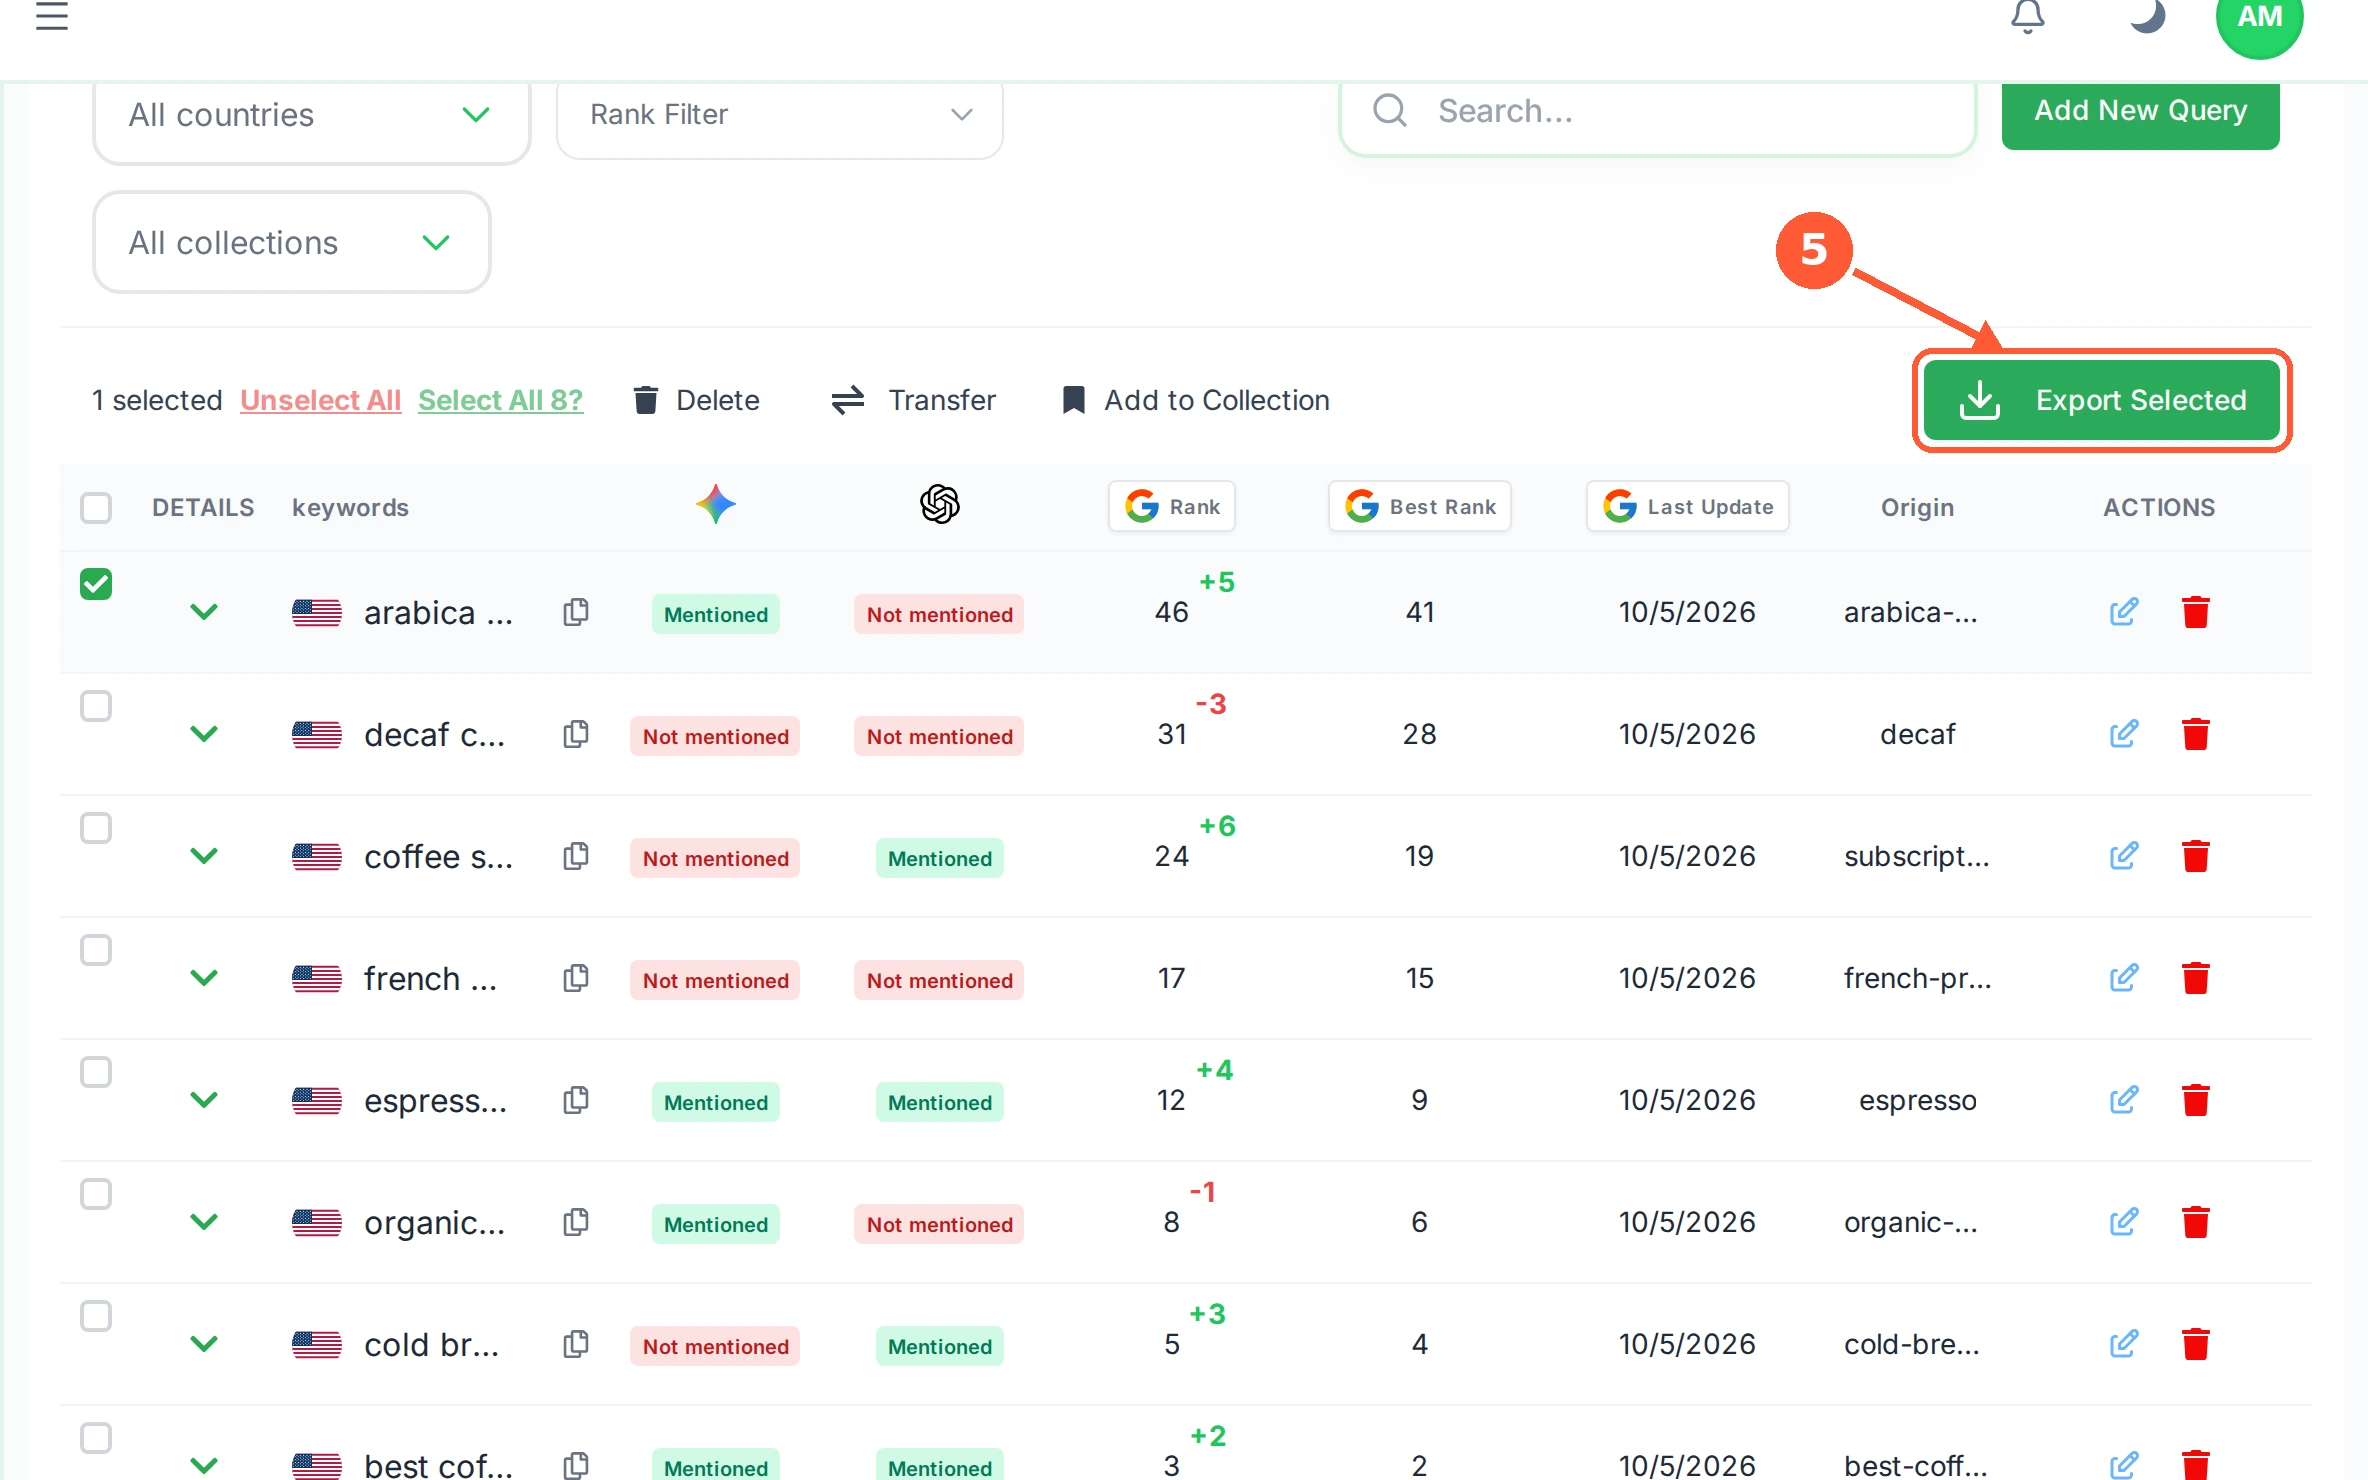The width and height of the screenshot is (2368, 1480).
Task: Expand details for decaf row
Action: [x=204, y=734]
